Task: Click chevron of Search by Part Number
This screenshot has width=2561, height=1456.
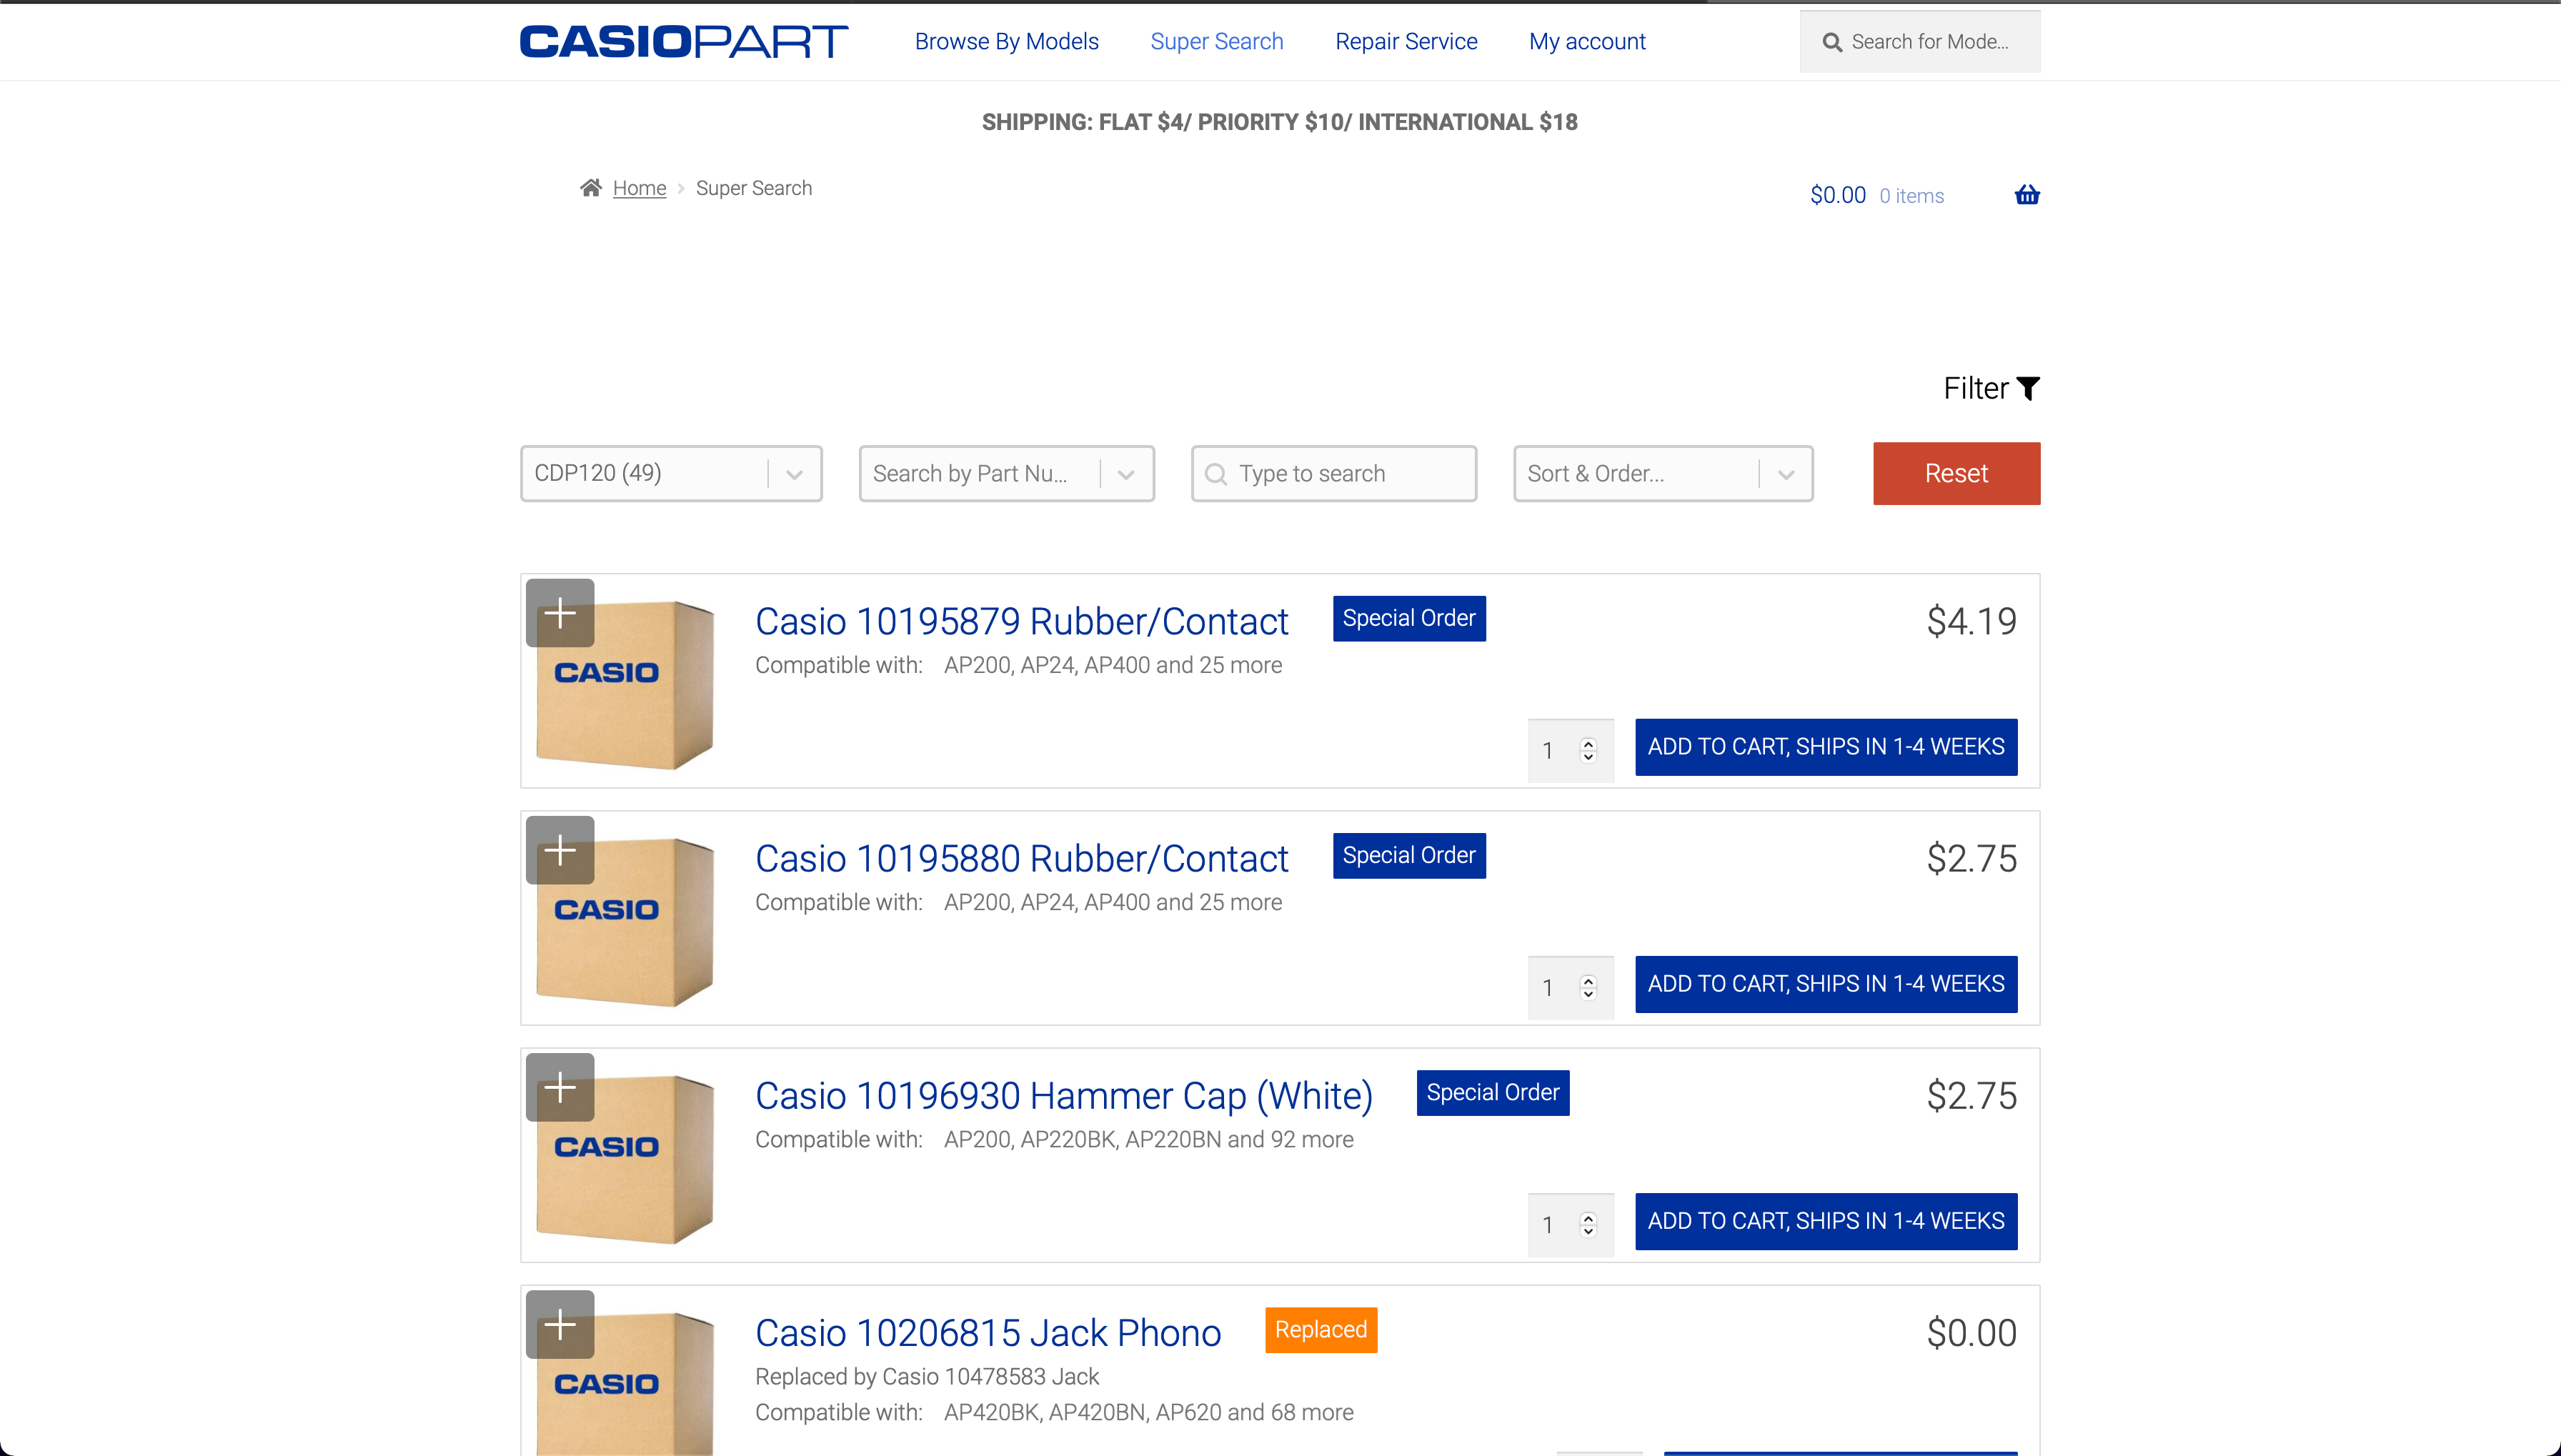Action: (x=1126, y=474)
